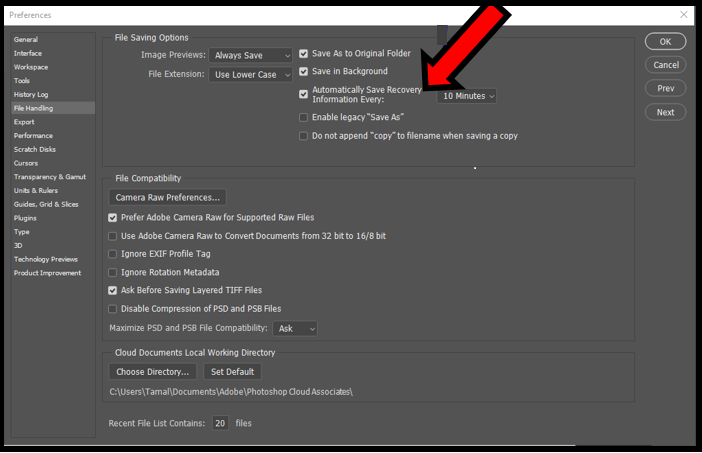This screenshot has width=702, height=453.
Task: Toggle Save As to Original Folder checkbox
Action: (x=304, y=54)
